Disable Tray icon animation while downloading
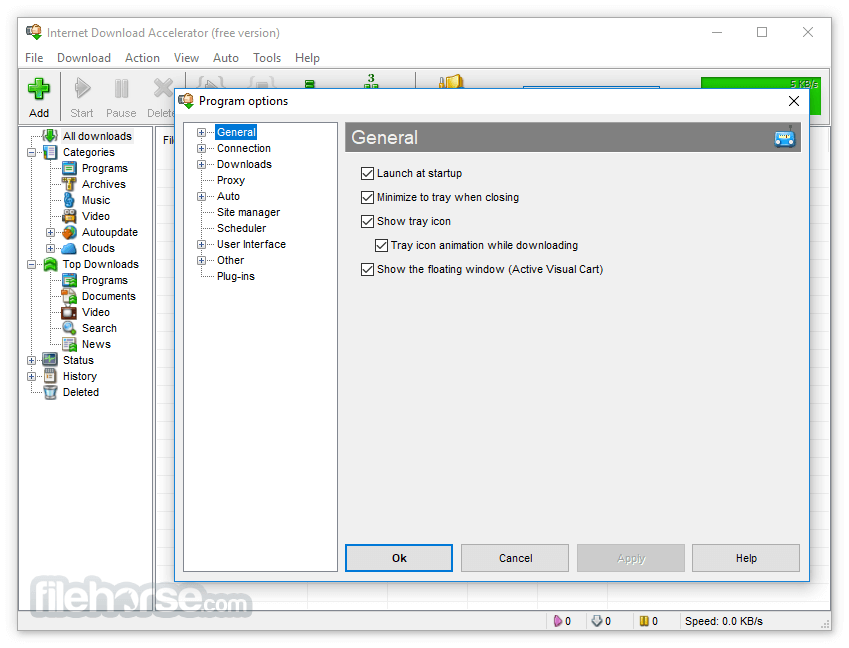This screenshot has width=849, height=648. point(381,245)
